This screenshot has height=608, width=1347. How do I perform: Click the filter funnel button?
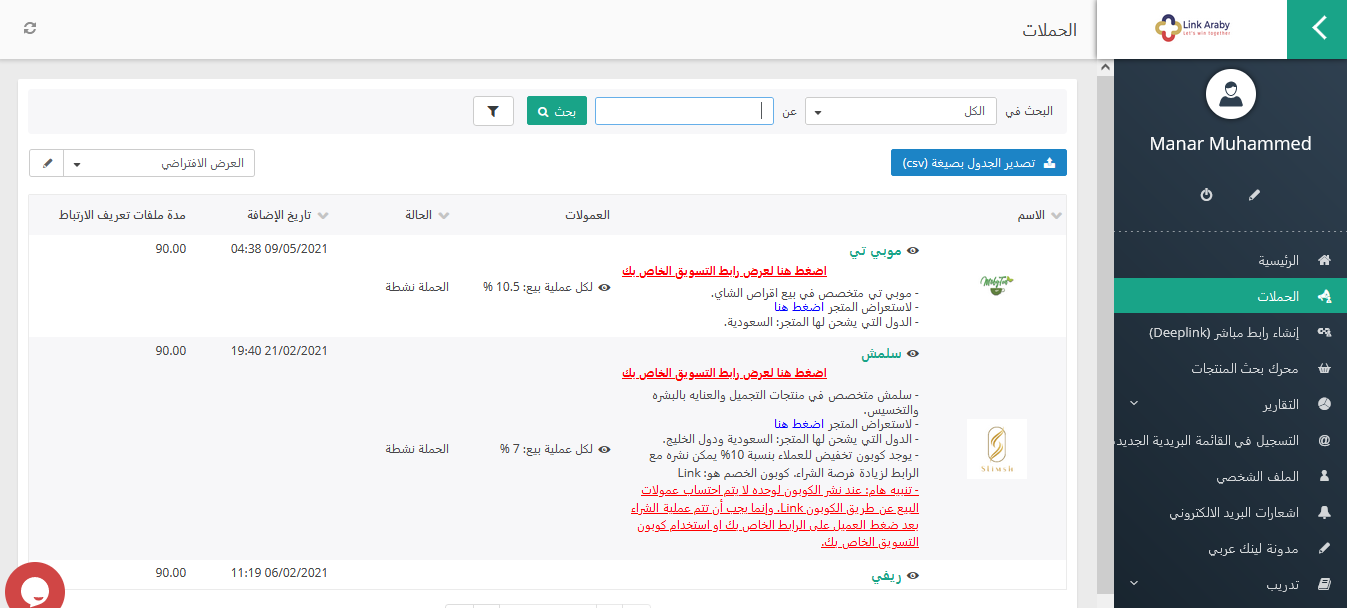coord(493,111)
